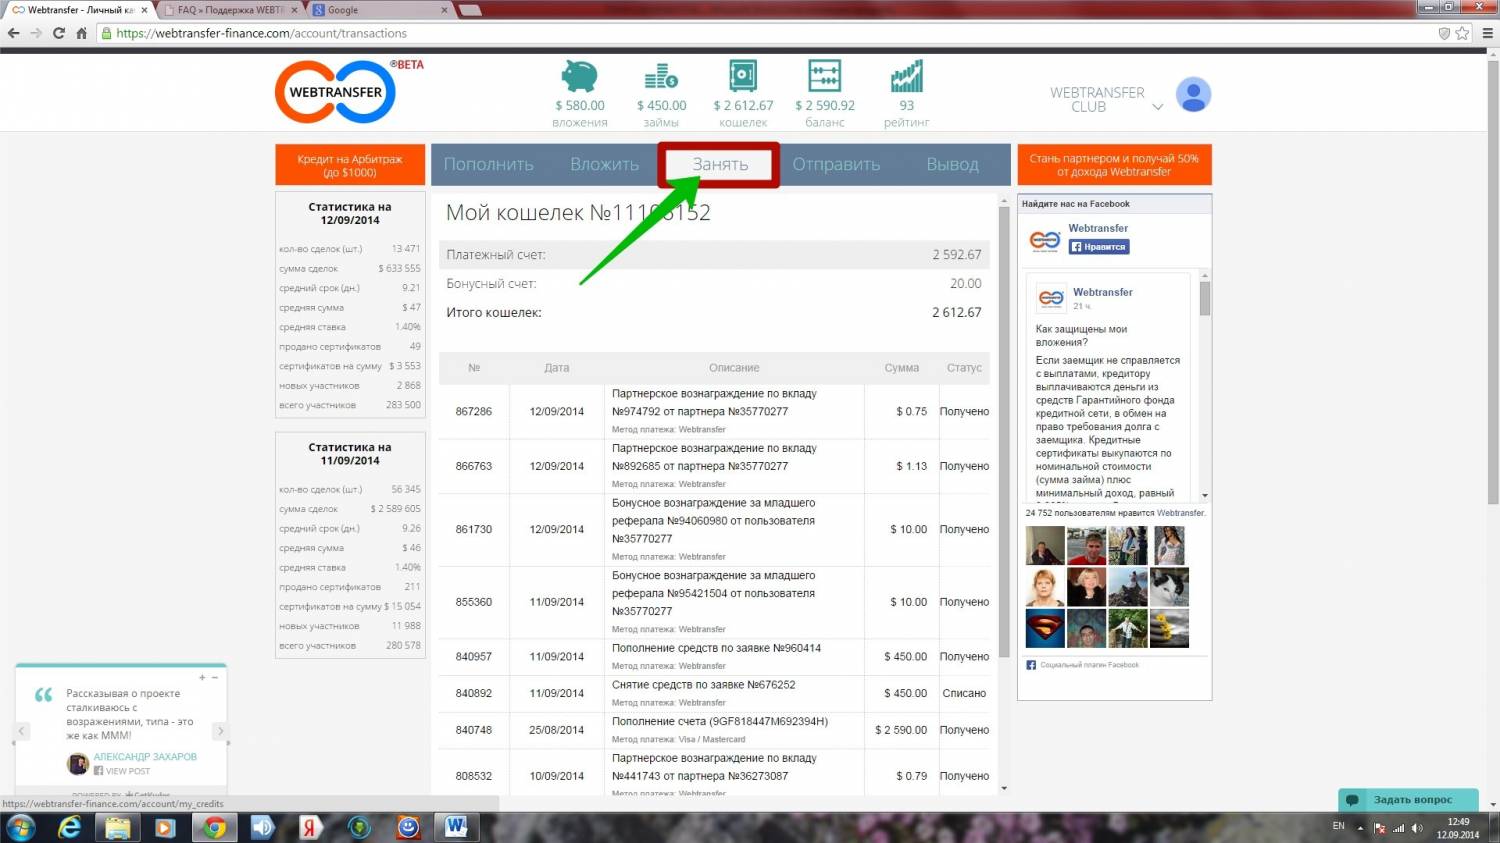Click the address bar URL
Viewport: 1500px width, 843px height.
(262, 33)
